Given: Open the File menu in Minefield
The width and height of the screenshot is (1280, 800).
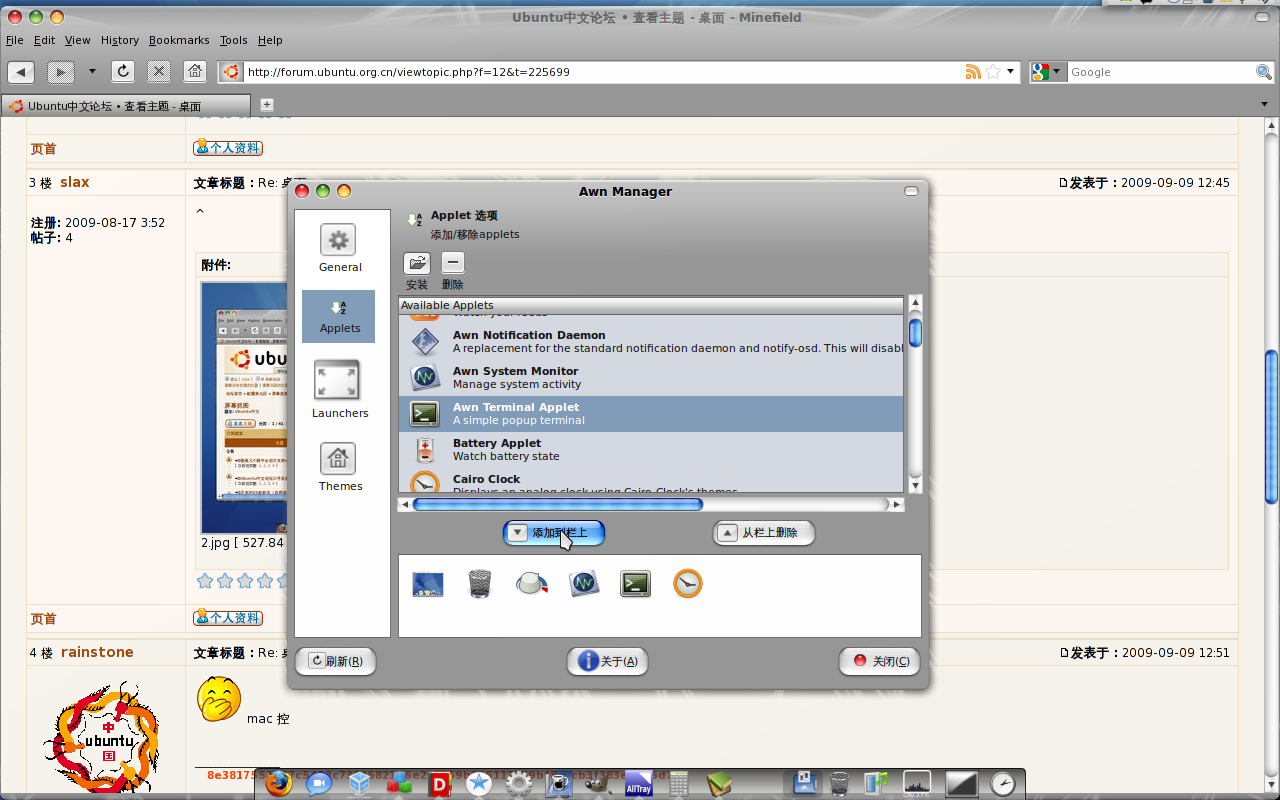Looking at the screenshot, I should click(x=15, y=40).
